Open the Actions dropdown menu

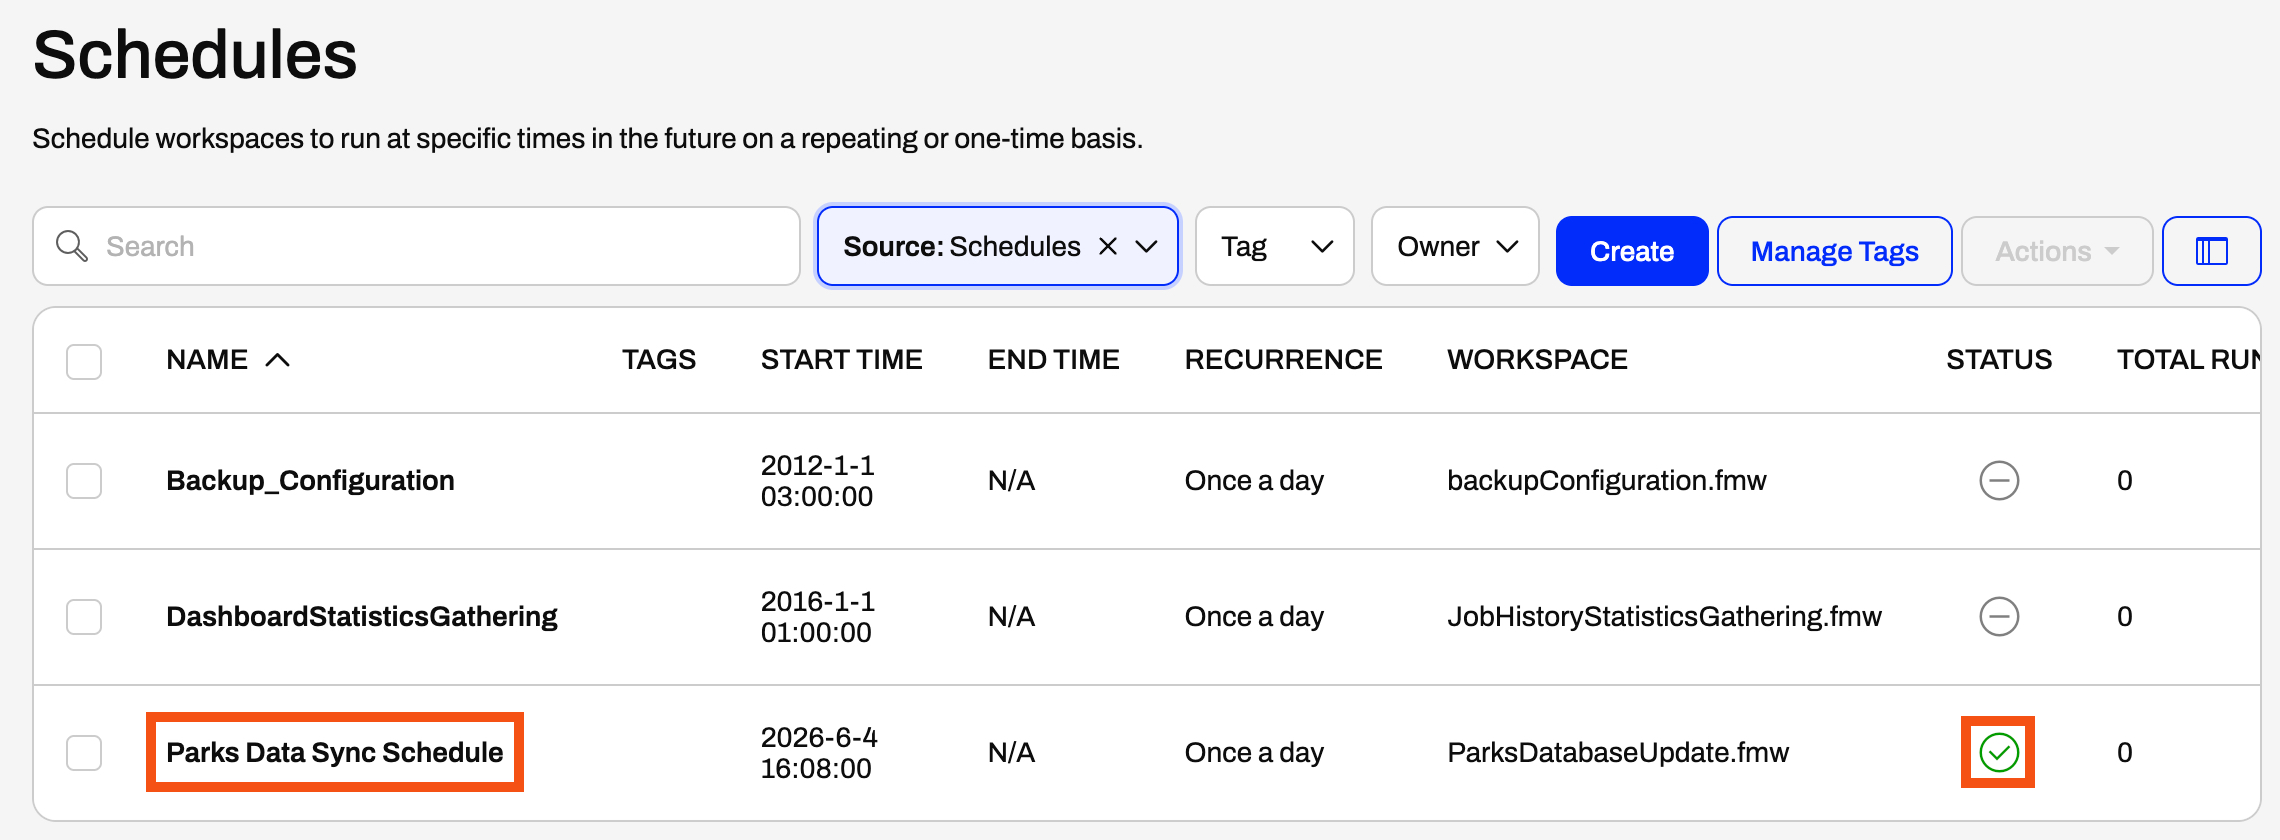coord(2057,251)
